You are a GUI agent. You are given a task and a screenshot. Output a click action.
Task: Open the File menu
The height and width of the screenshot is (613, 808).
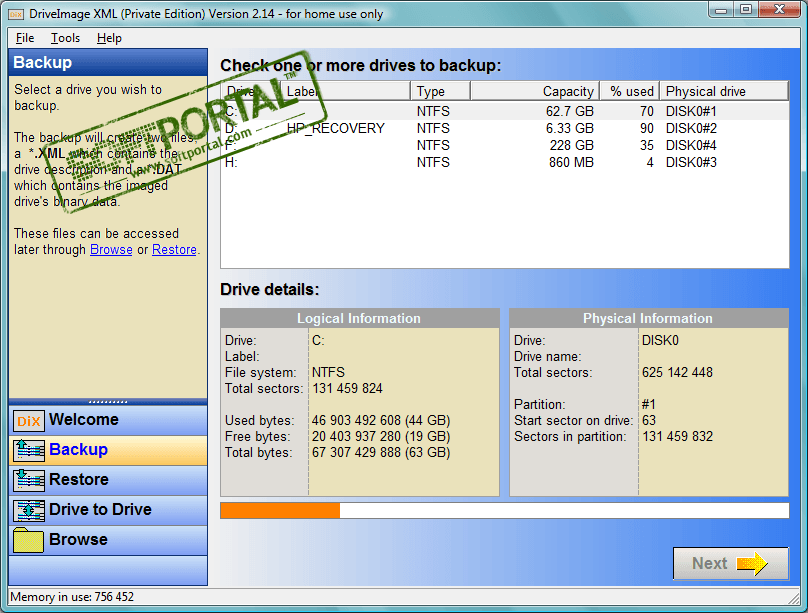click(x=25, y=38)
